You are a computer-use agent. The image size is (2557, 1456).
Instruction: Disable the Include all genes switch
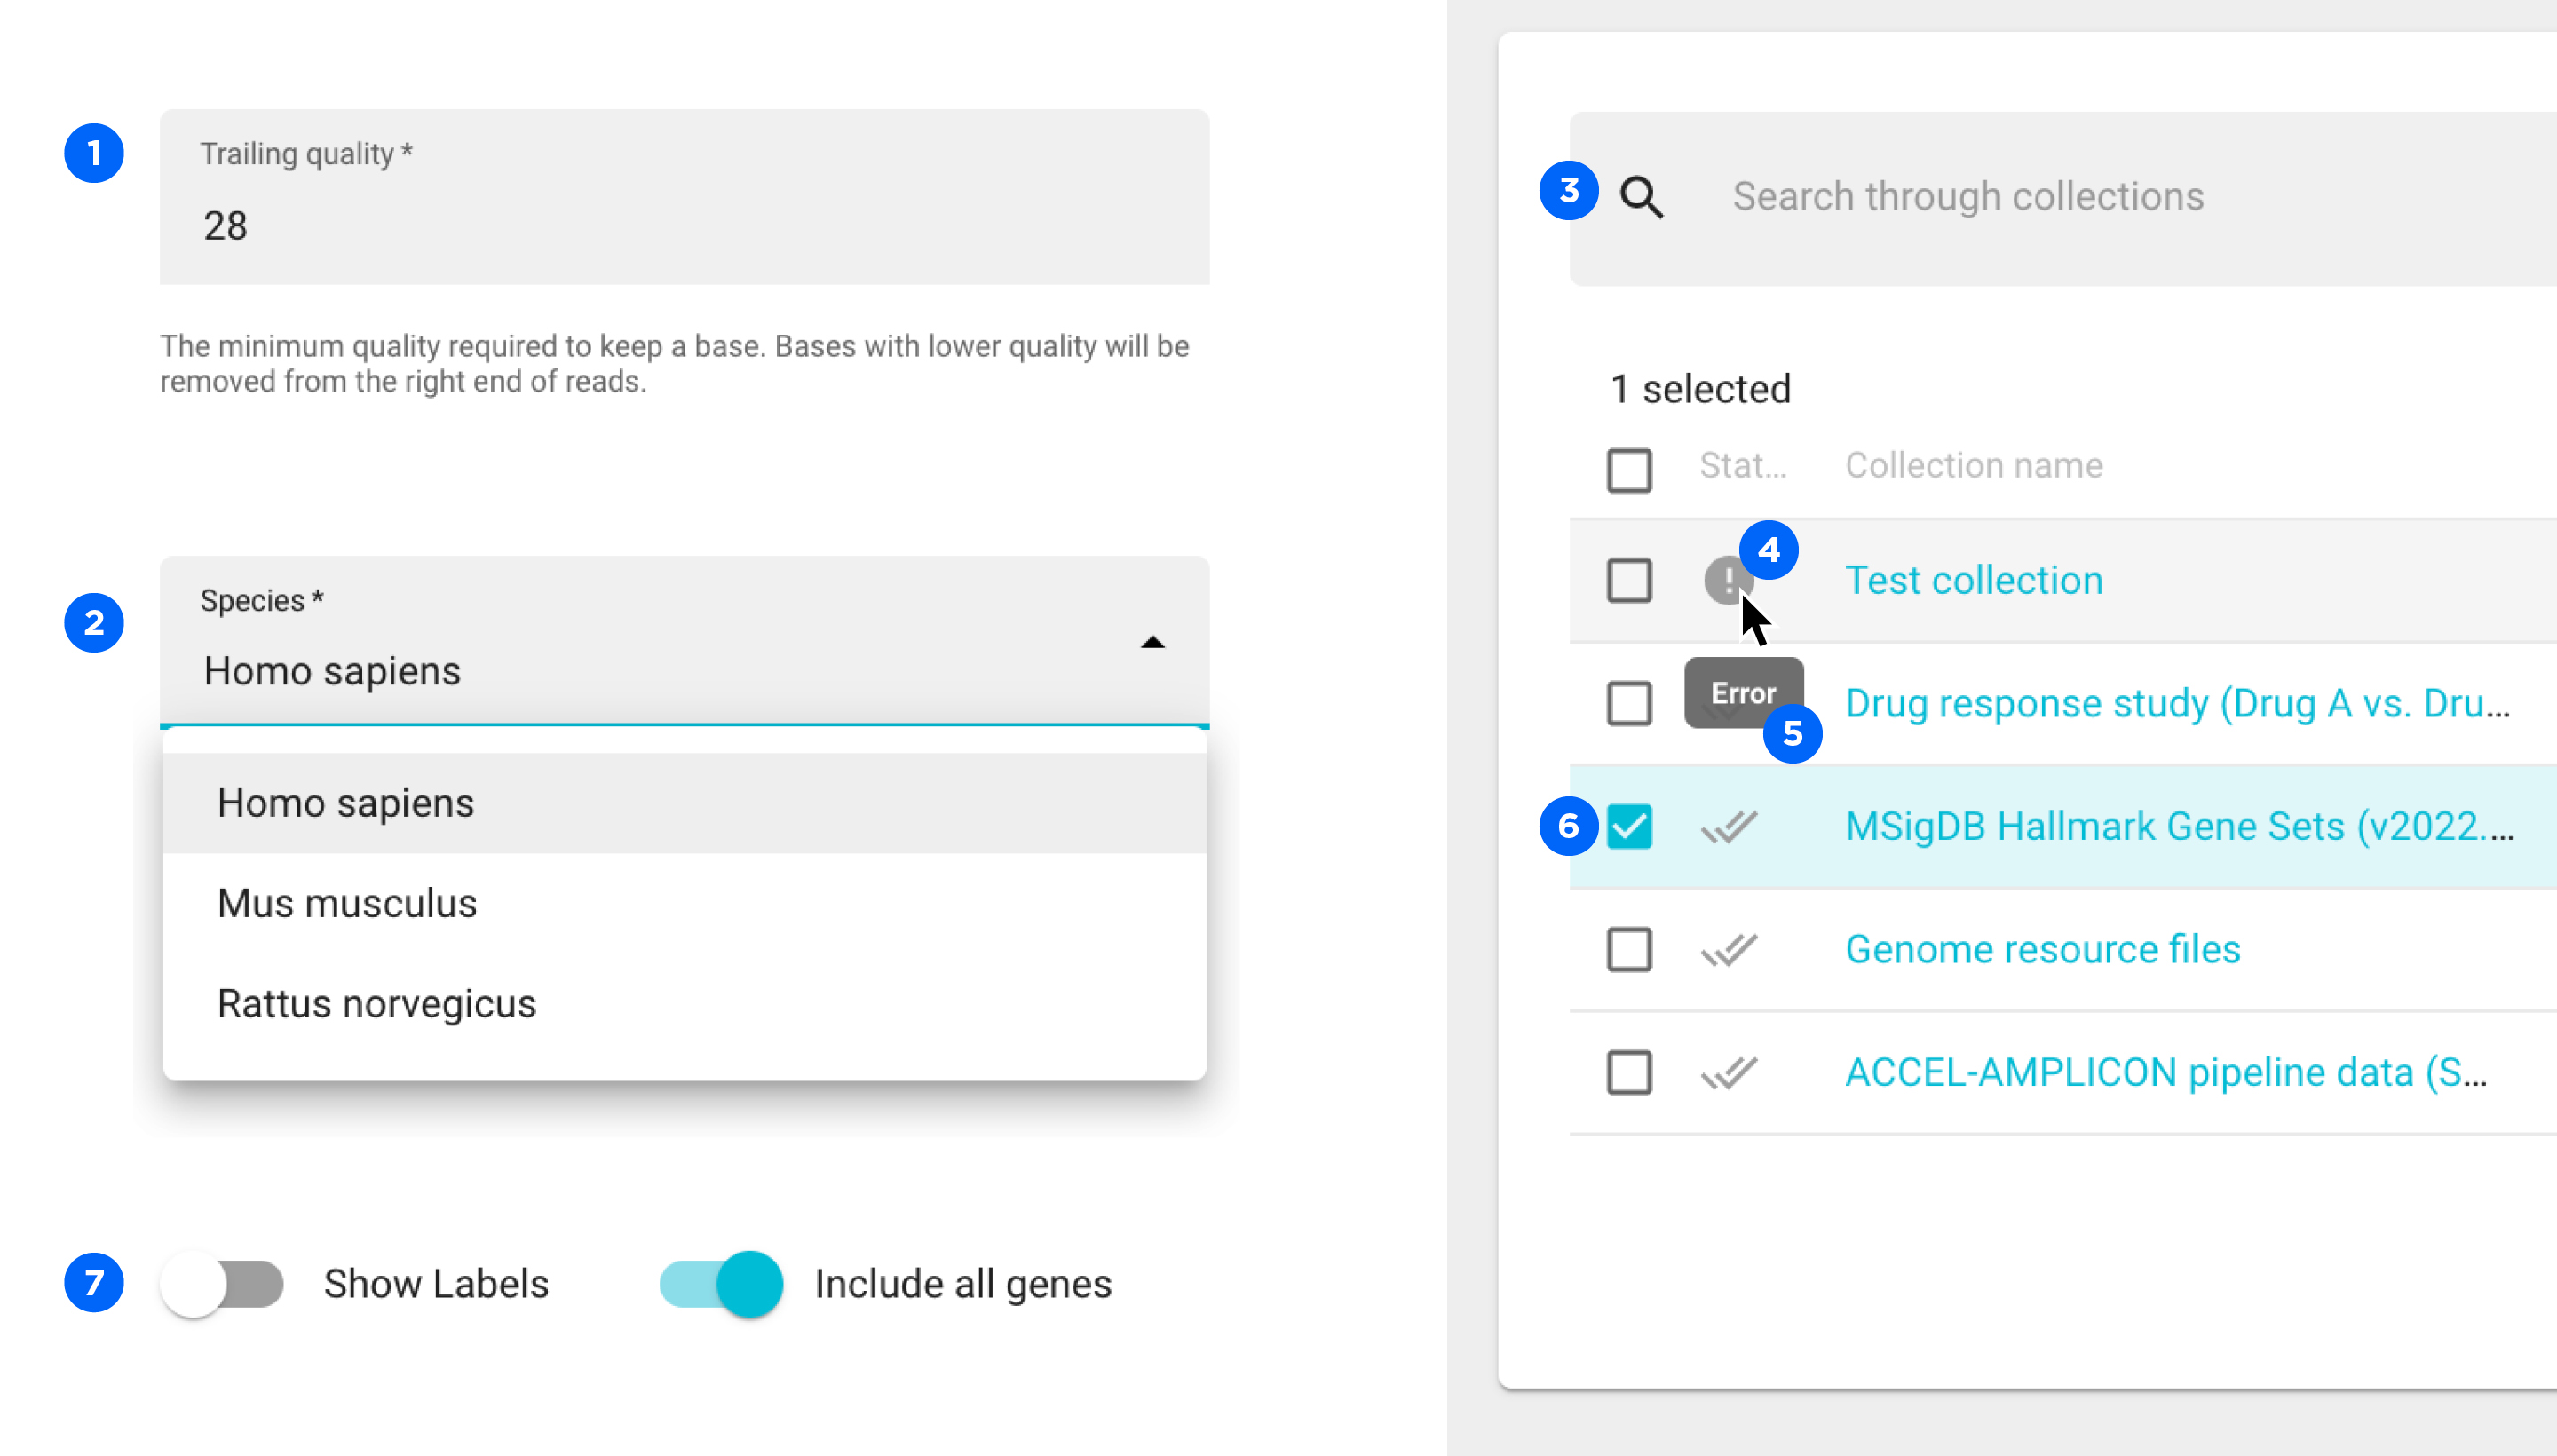(x=722, y=1284)
